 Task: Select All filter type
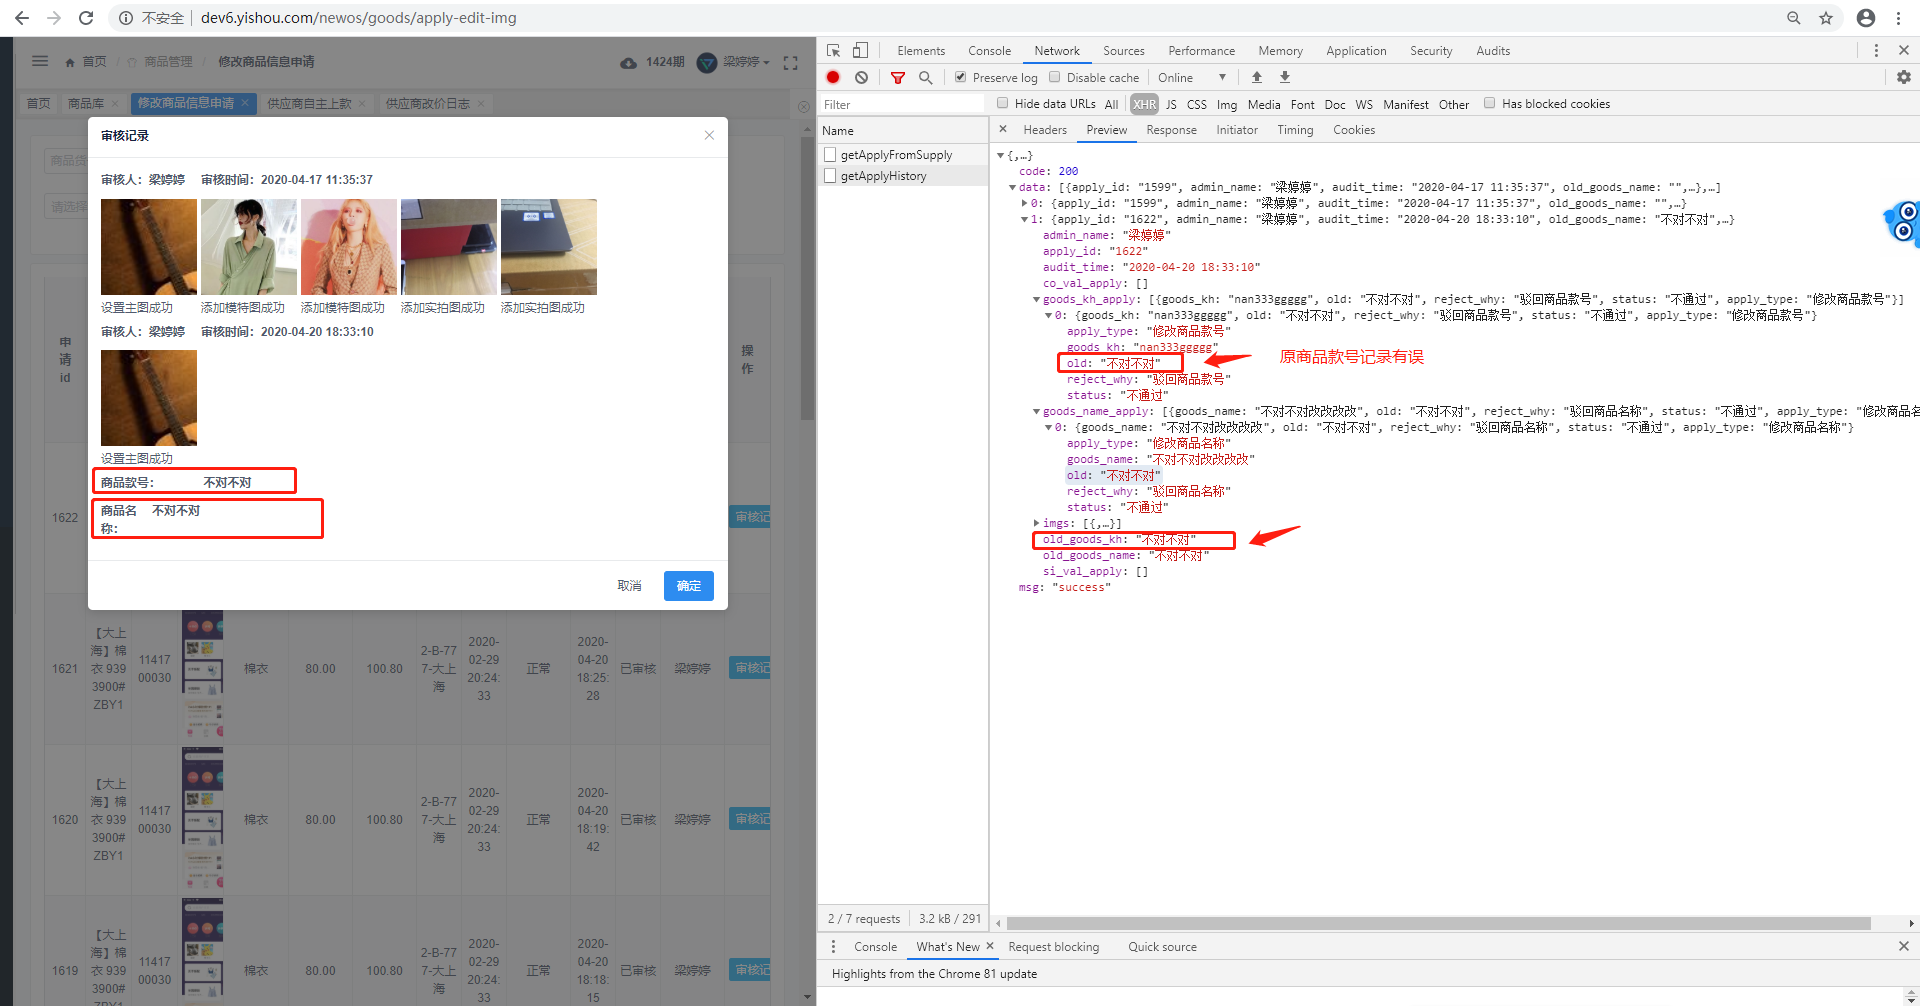(1111, 104)
